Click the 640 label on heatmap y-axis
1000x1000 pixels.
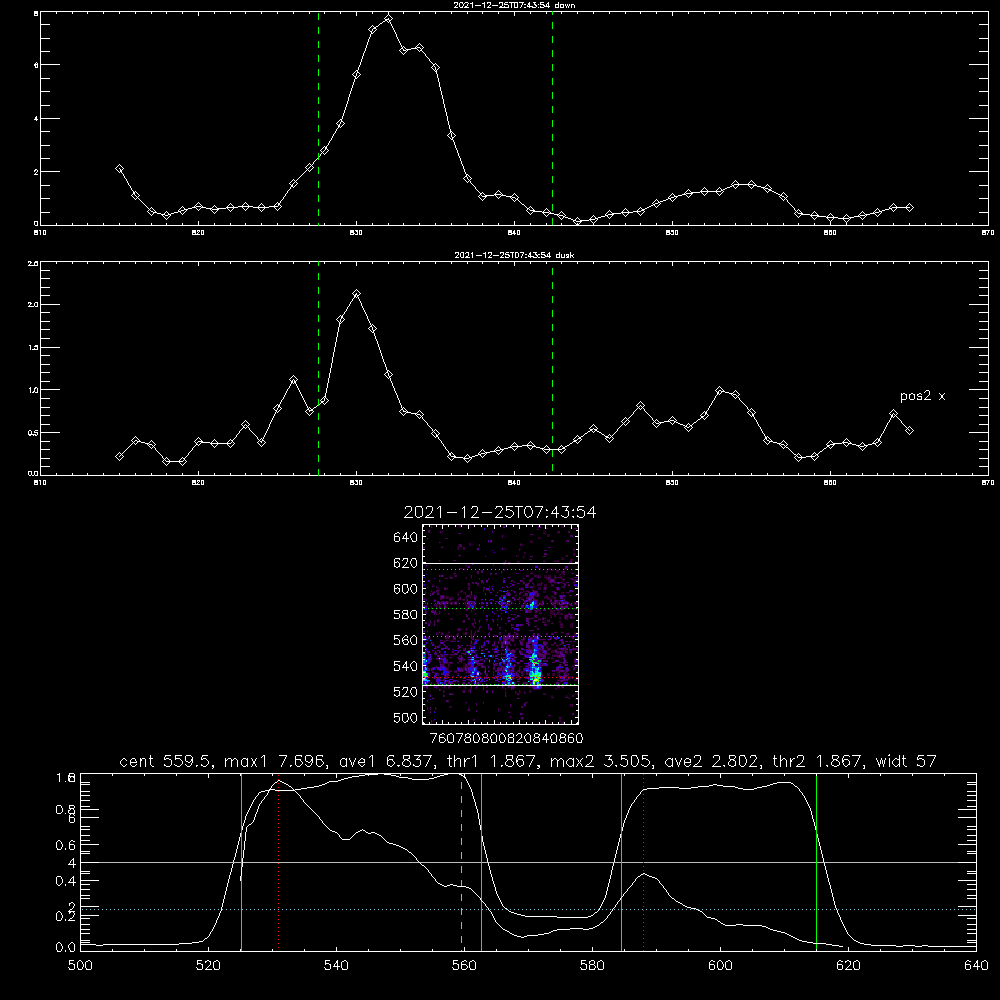[405, 537]
